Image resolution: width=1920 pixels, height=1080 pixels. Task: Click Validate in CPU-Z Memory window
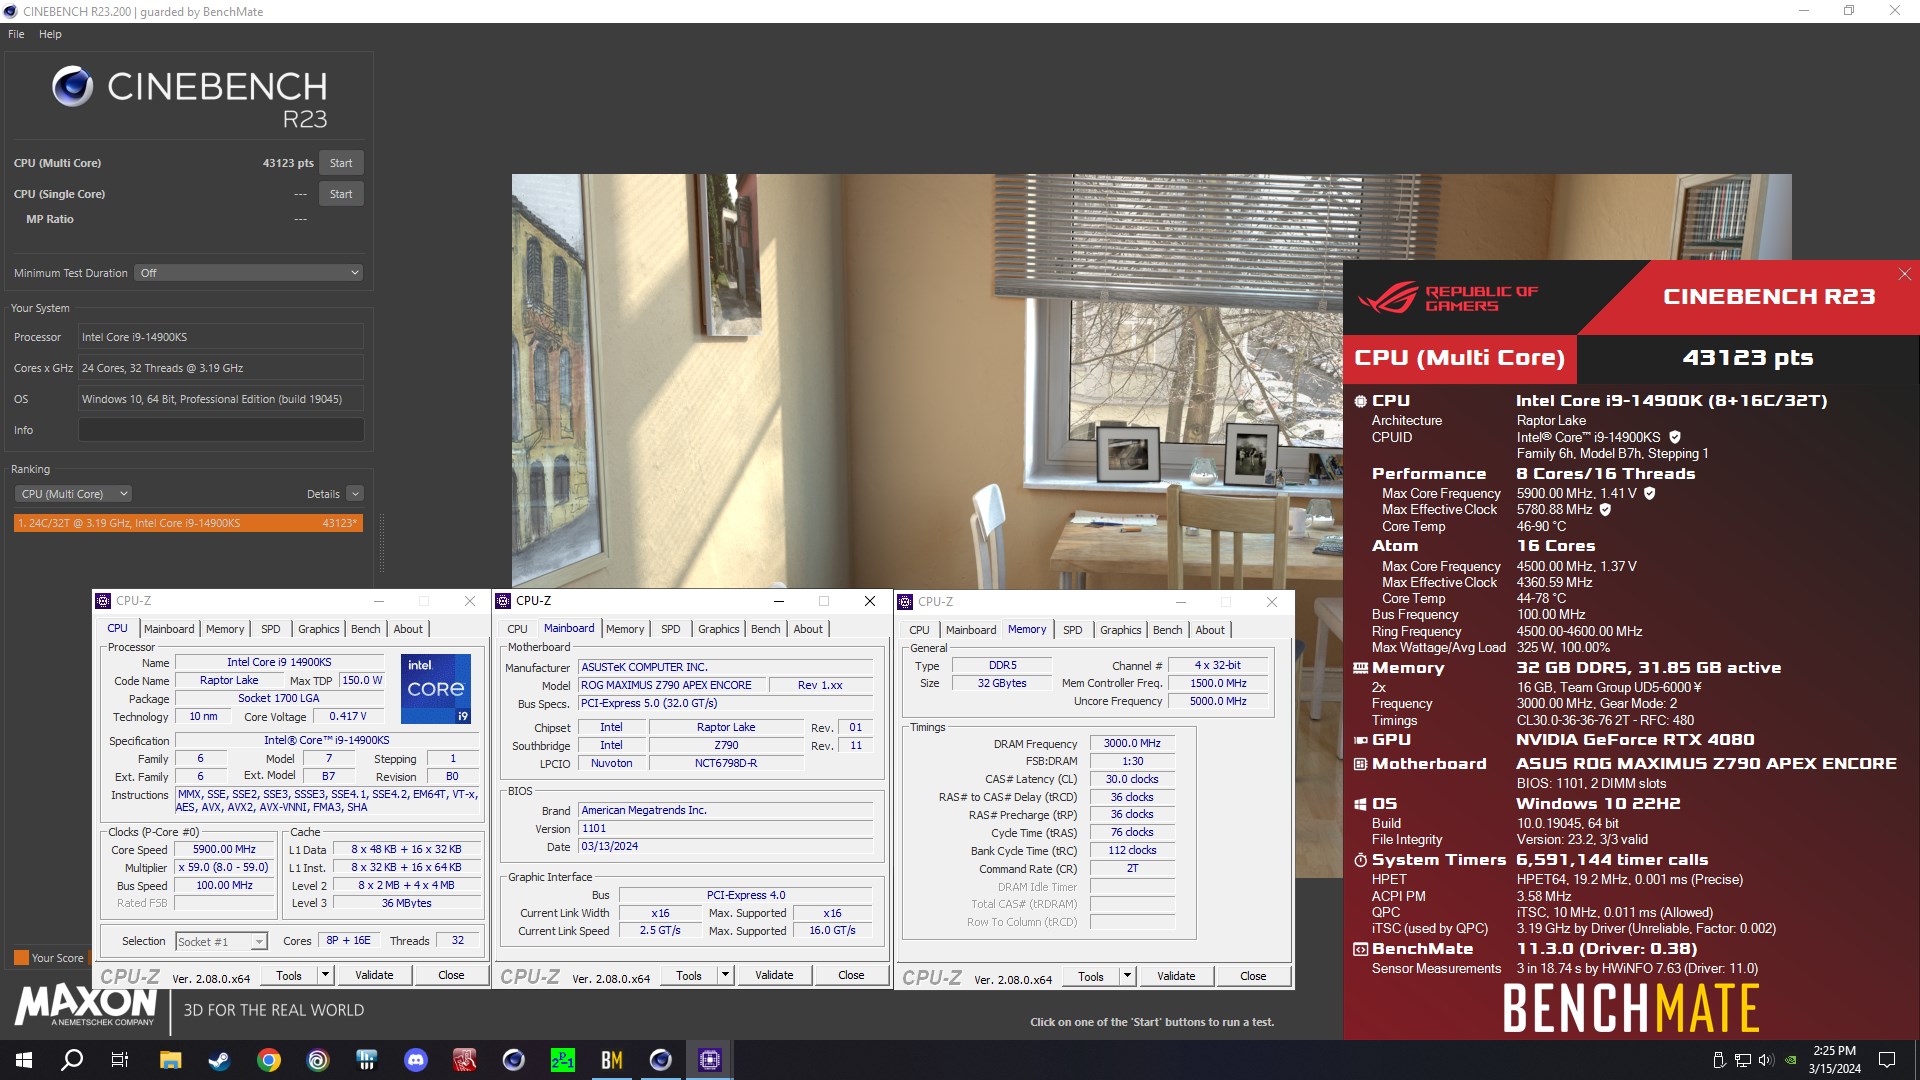pos(1176,976)
